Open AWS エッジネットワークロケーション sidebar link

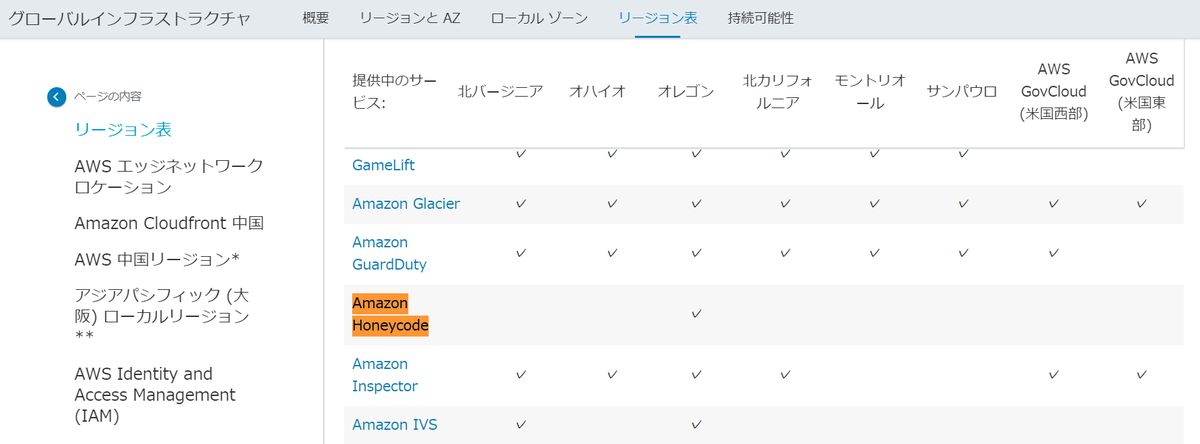[x=168, y=176]
